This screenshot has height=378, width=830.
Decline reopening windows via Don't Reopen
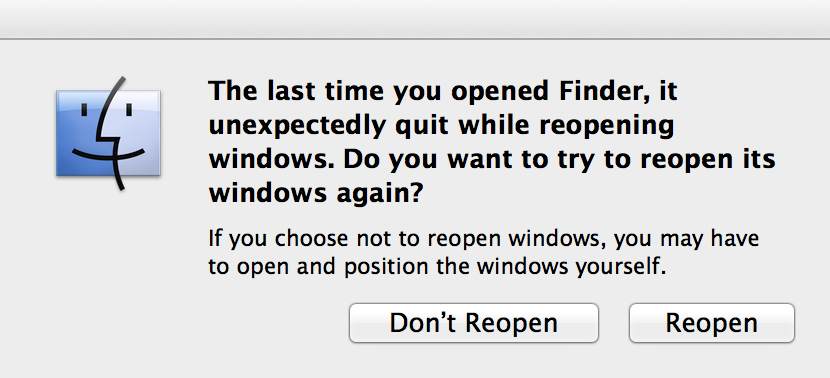(474, 323)
